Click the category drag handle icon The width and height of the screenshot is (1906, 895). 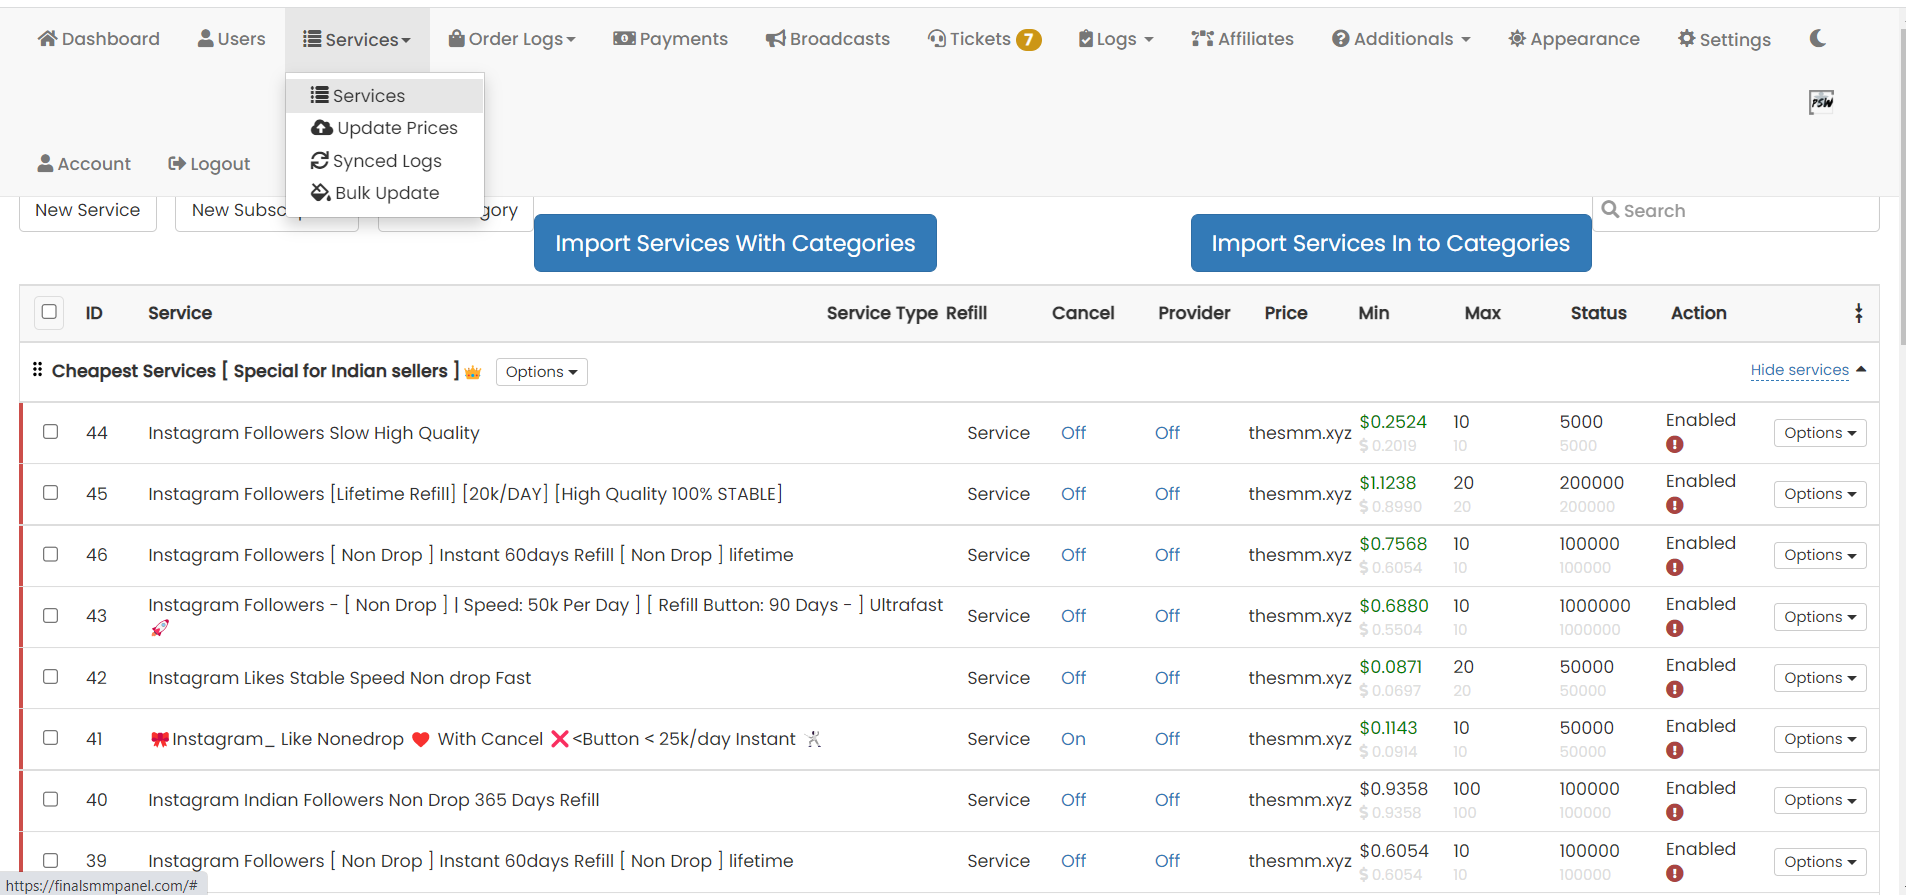37,369
